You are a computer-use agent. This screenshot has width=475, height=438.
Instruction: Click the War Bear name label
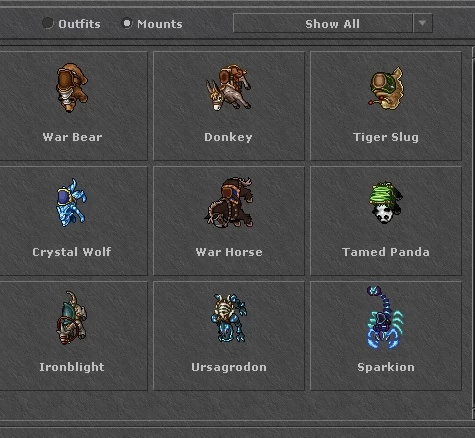coord(72,137)
